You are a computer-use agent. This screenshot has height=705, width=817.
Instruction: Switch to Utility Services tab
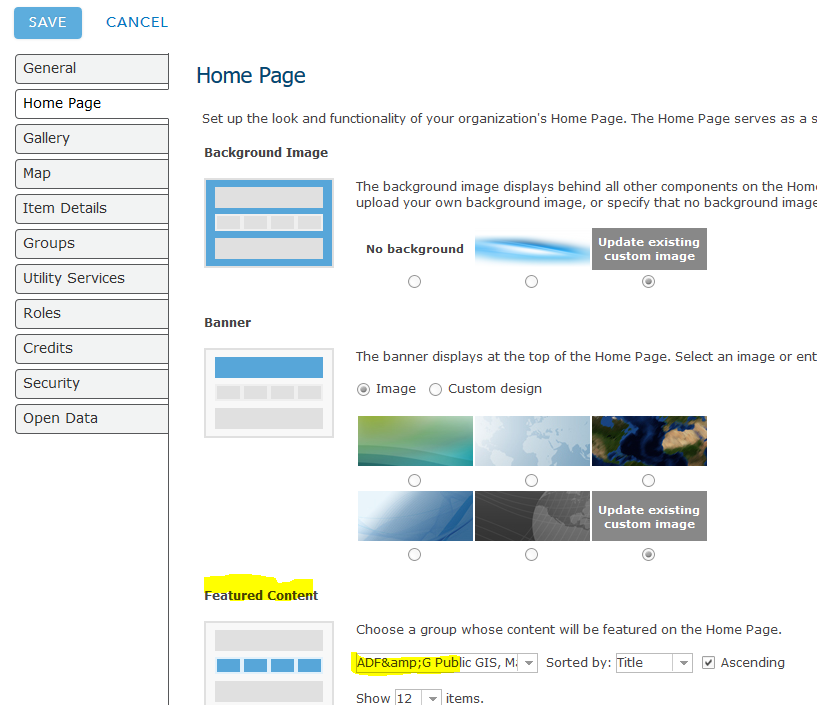(92, 278)
